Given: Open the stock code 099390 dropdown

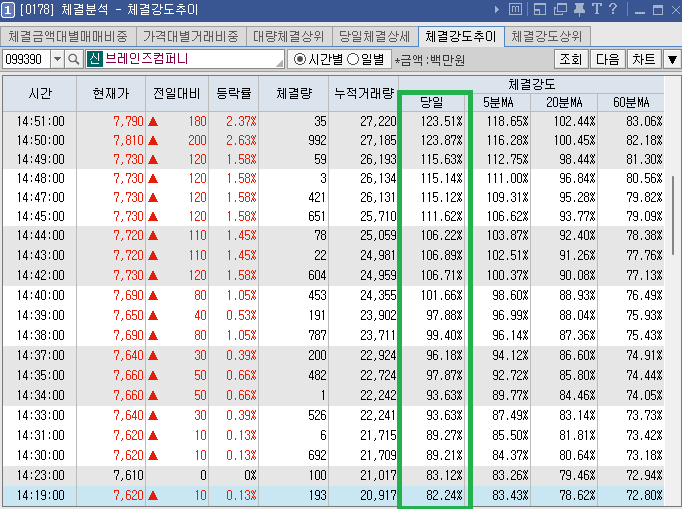Looking at the screenshot, I should (x=56, y=59).
